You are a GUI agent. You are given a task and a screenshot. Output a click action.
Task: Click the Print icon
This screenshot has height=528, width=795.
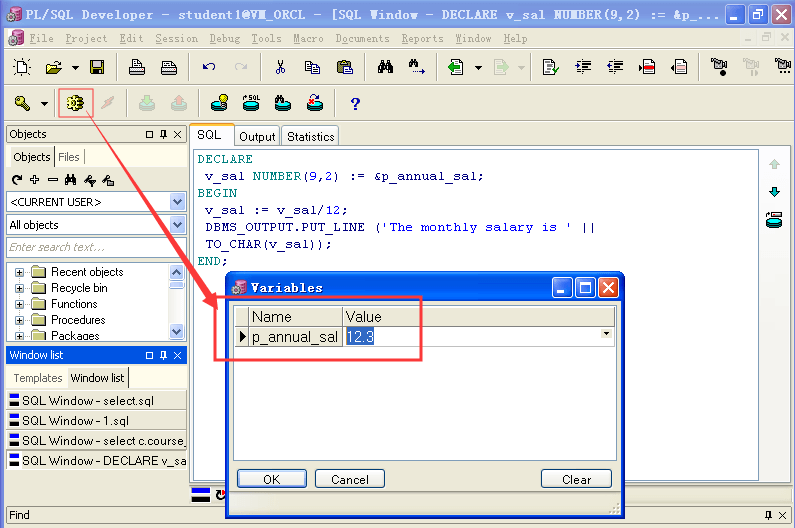(136, 67)
